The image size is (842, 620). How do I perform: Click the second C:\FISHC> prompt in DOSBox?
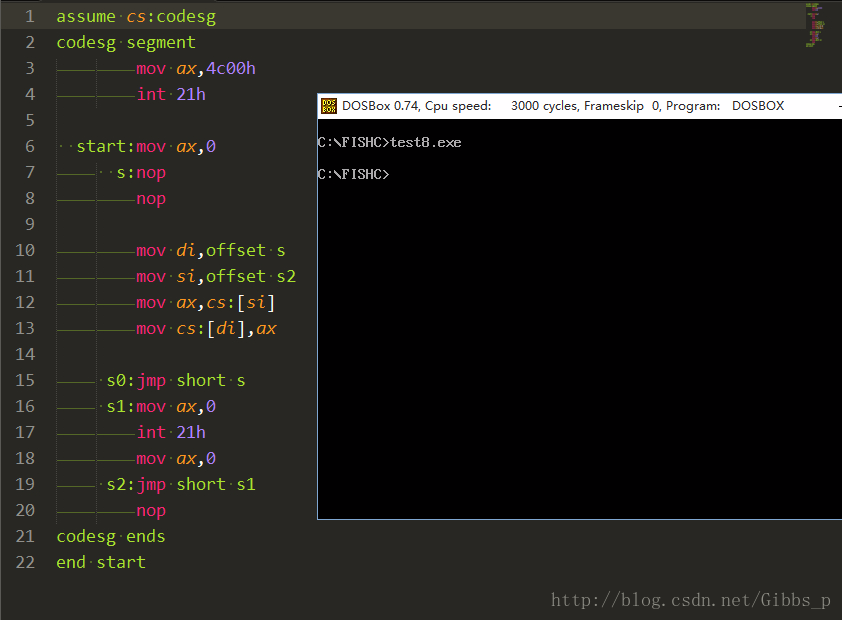pos(353,174)
